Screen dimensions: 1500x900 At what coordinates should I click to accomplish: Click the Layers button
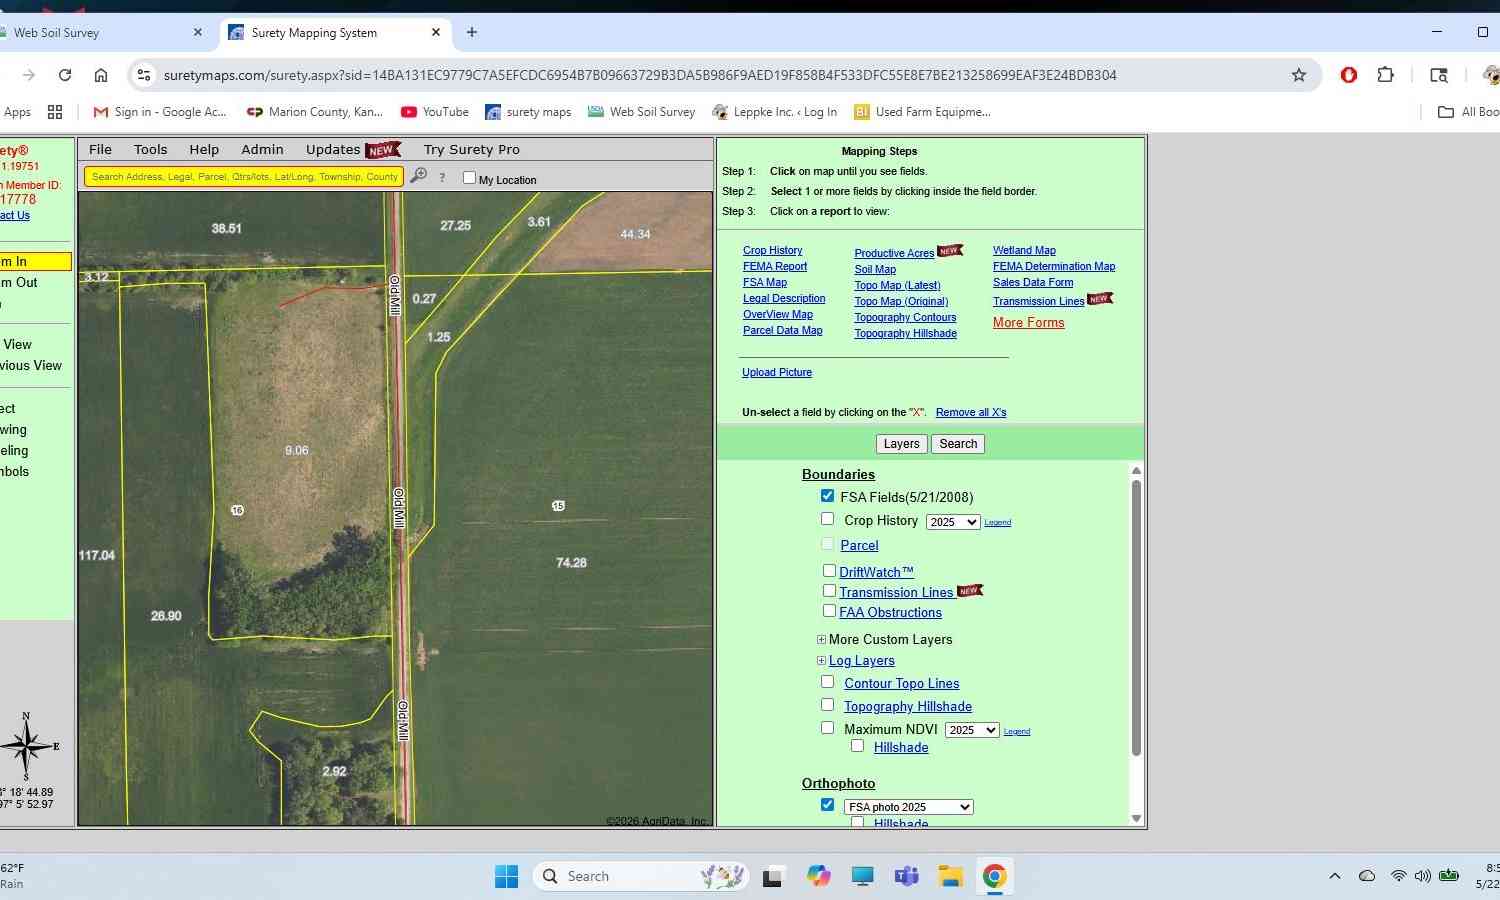pos(901,444)
